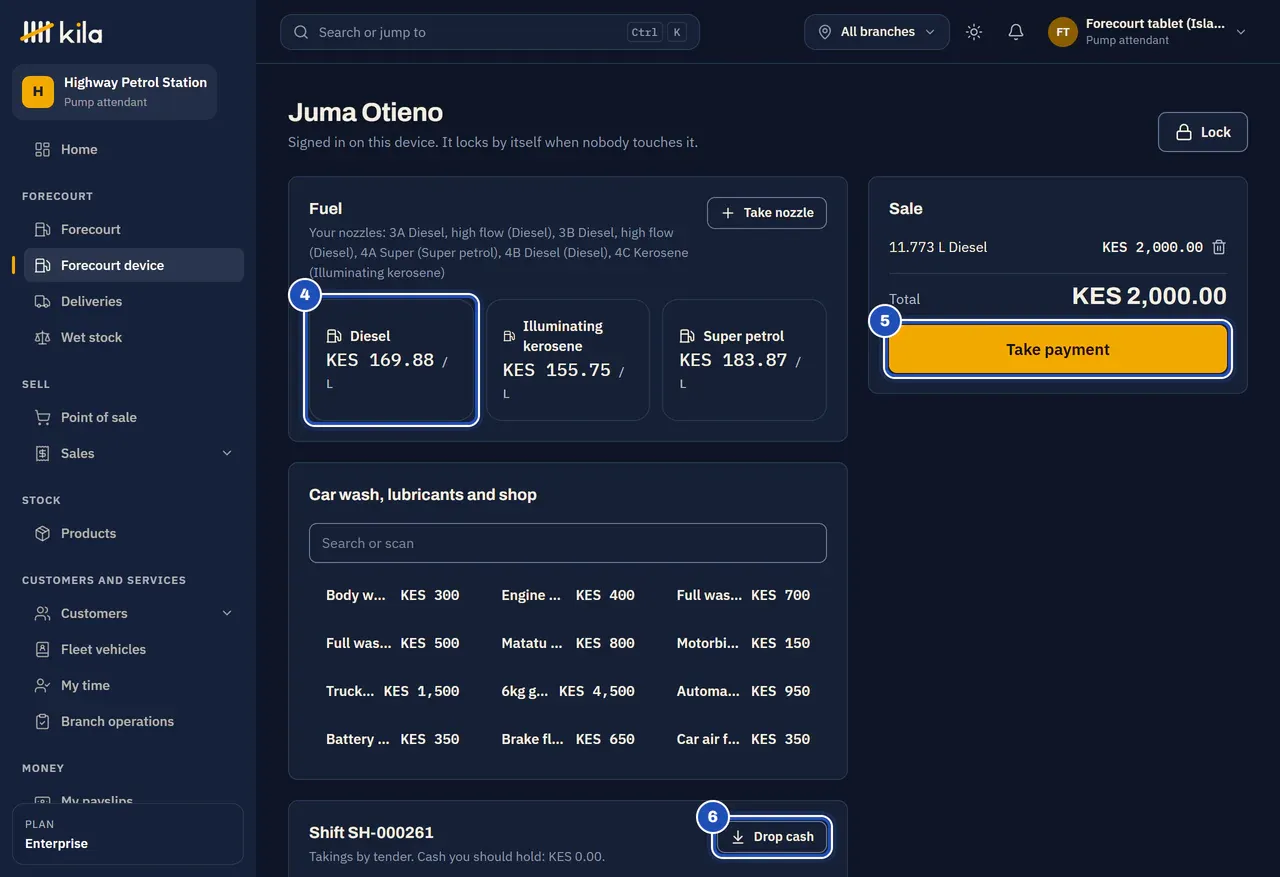This screenshot has height=877, width=1280.
Task: Open the All branches dropdown
Action: click(877, 32)
